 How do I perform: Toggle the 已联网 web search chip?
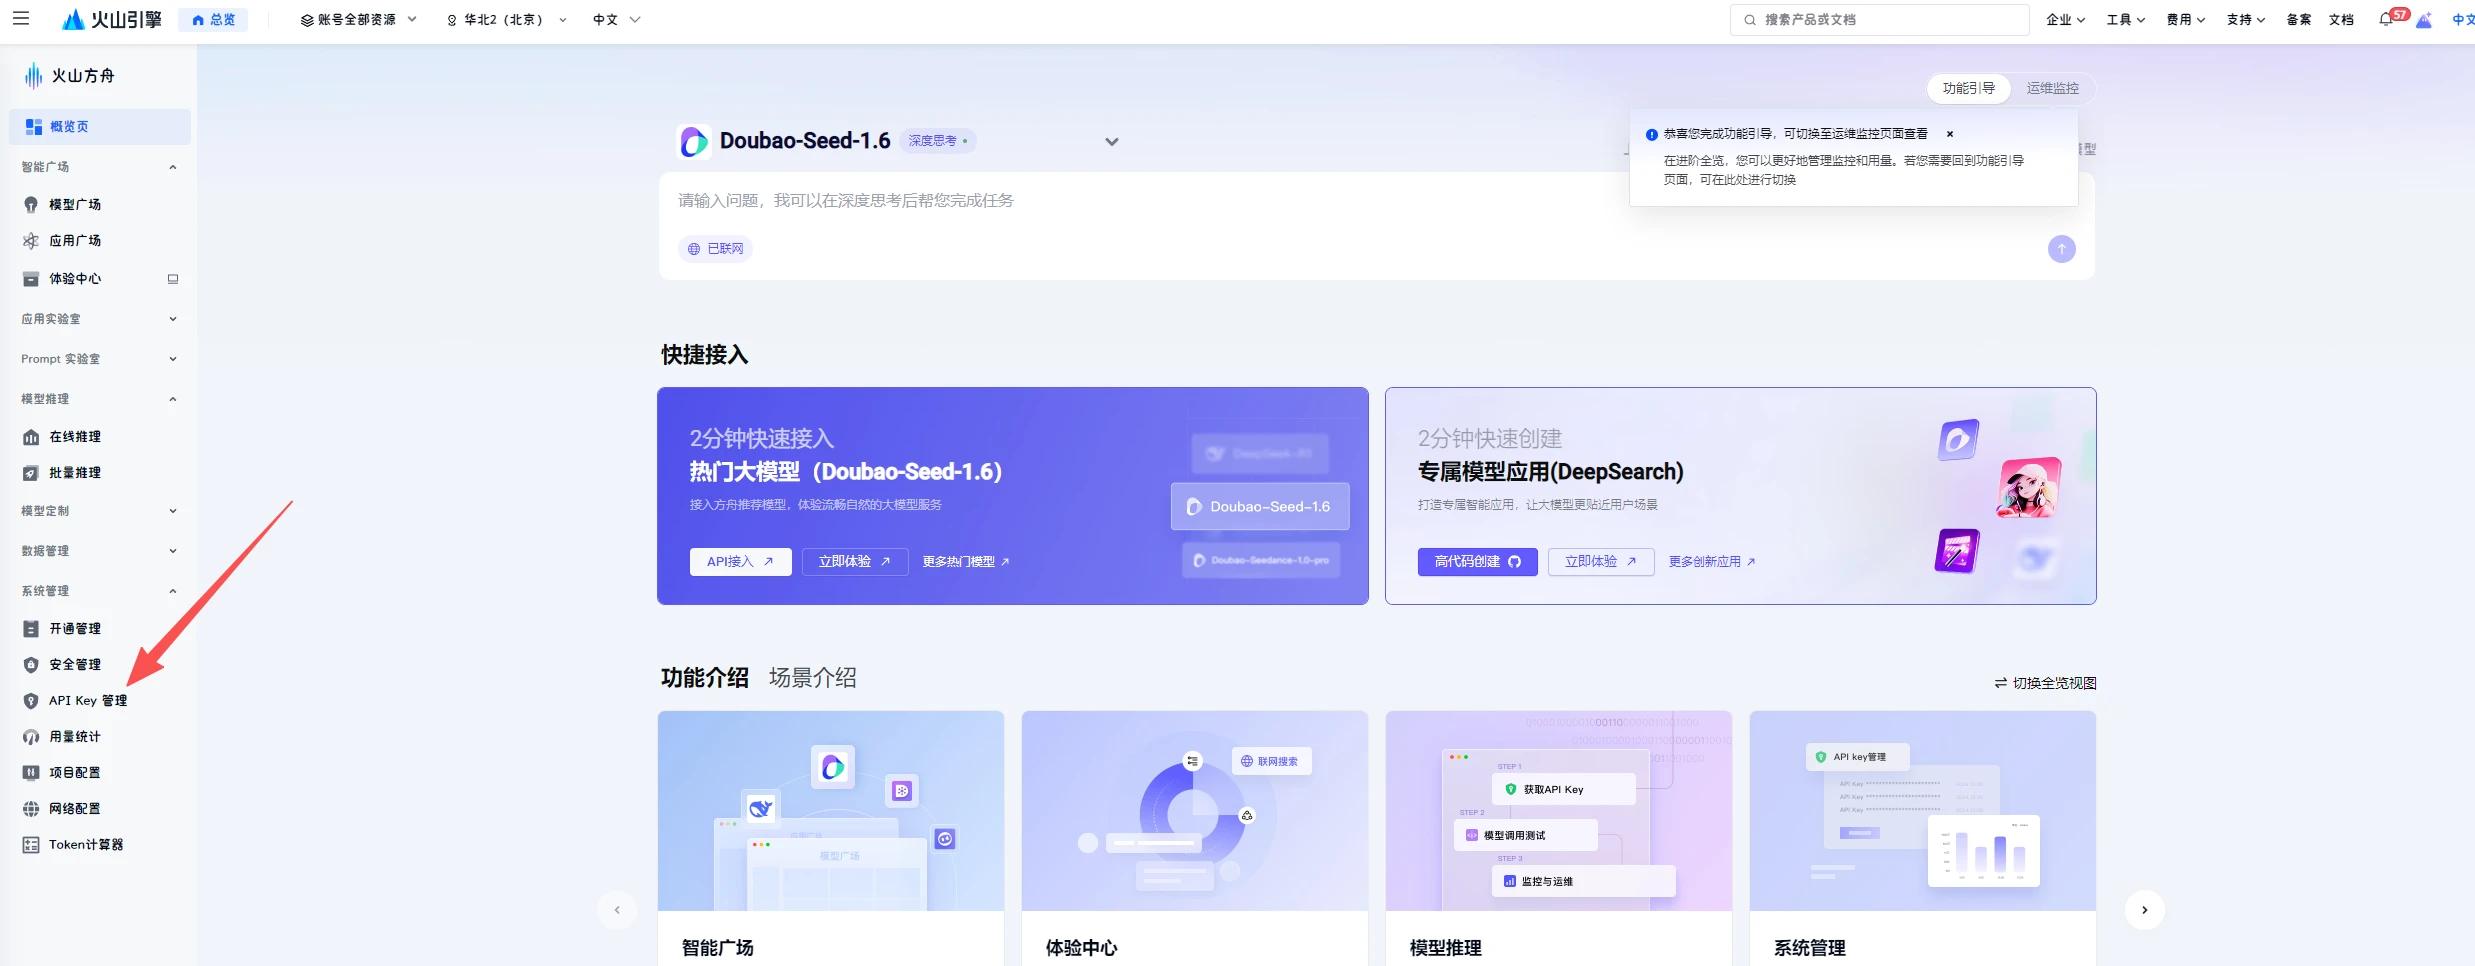(715, 248)
